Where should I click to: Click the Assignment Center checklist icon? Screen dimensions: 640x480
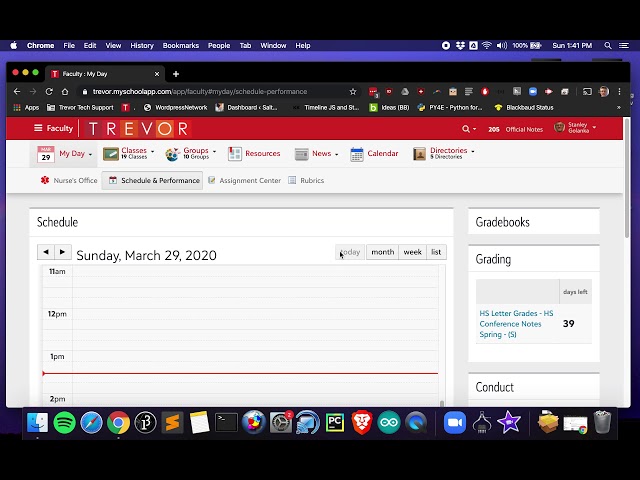click(x=211, y=180)
